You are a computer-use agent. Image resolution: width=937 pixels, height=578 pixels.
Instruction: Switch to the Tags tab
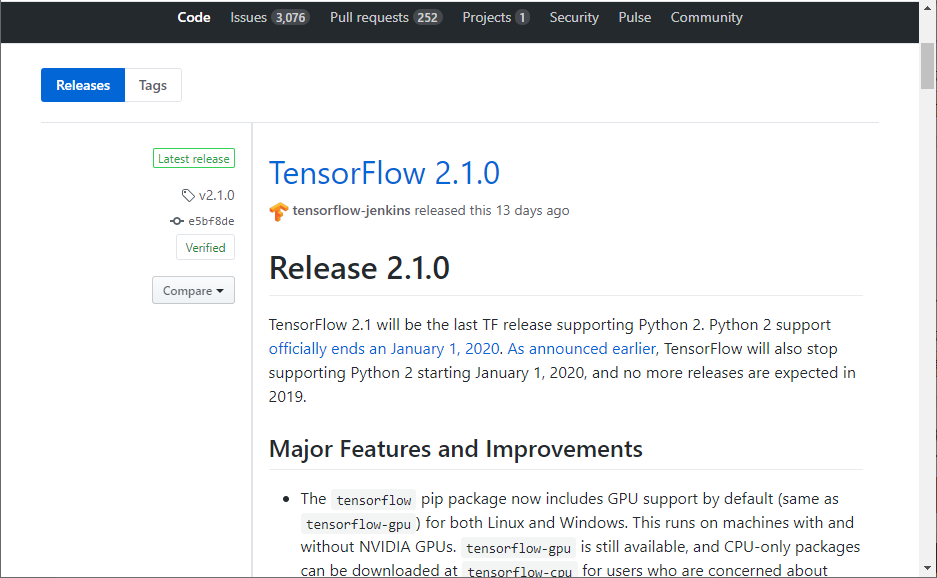coord(152,85)
